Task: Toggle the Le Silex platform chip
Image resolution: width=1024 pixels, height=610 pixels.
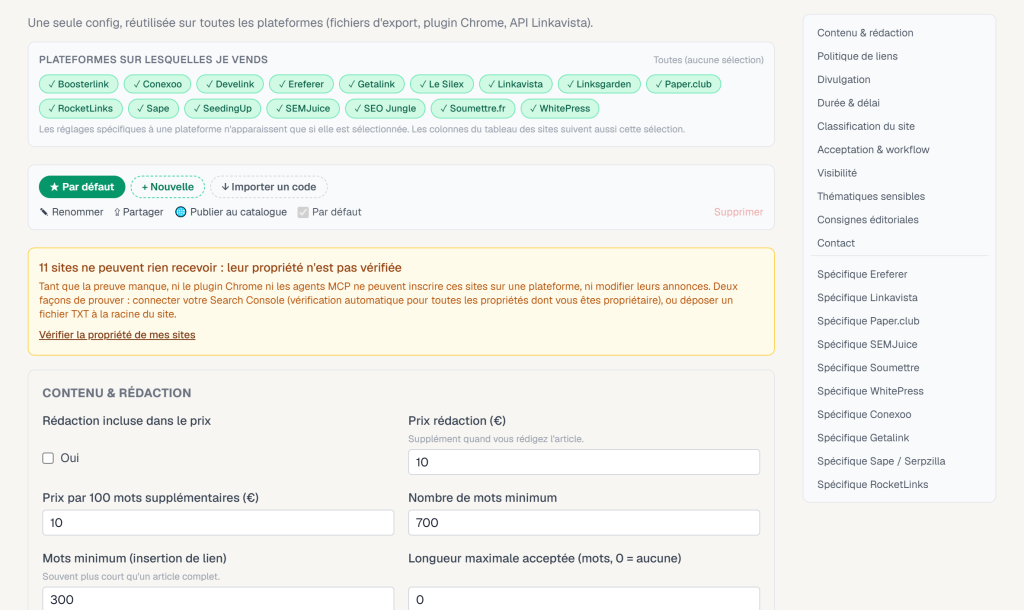Action: pyautogui.click(x=441, y=84)
